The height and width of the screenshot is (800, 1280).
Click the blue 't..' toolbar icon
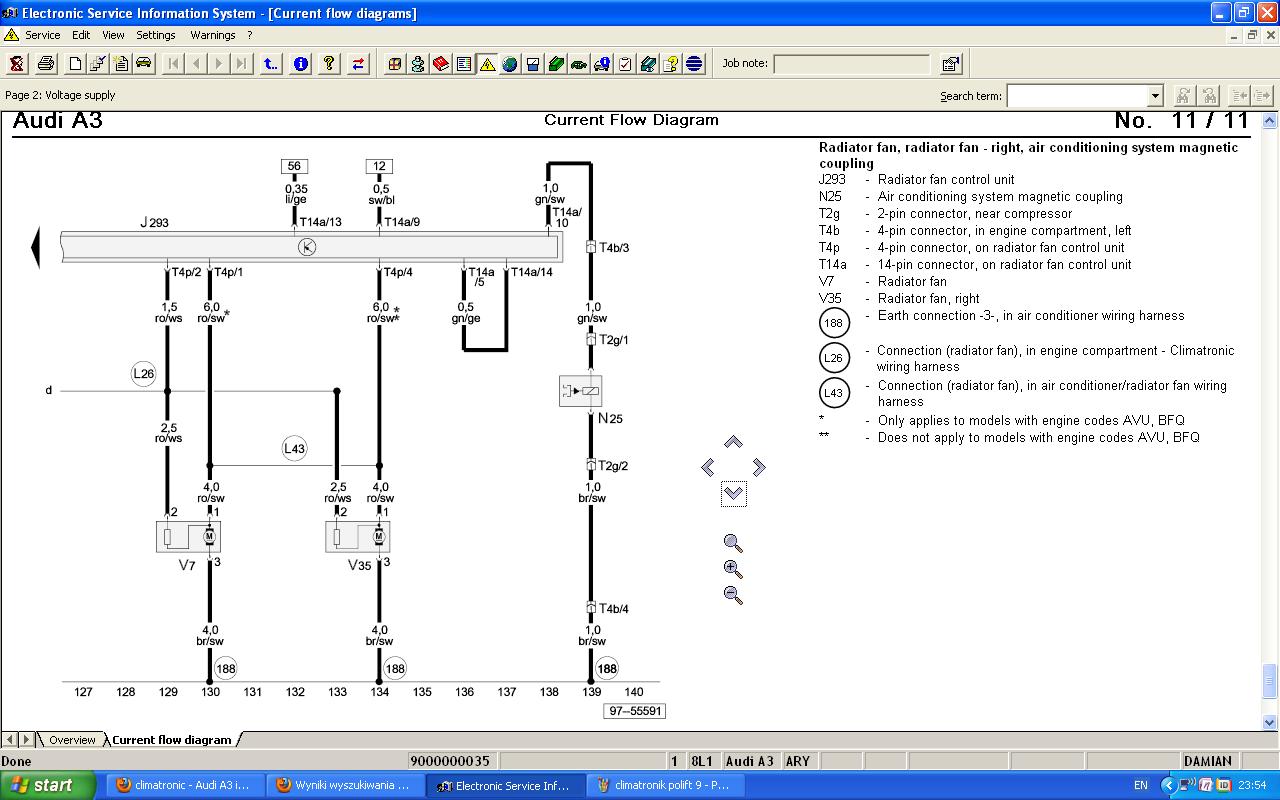pos(271,64)
